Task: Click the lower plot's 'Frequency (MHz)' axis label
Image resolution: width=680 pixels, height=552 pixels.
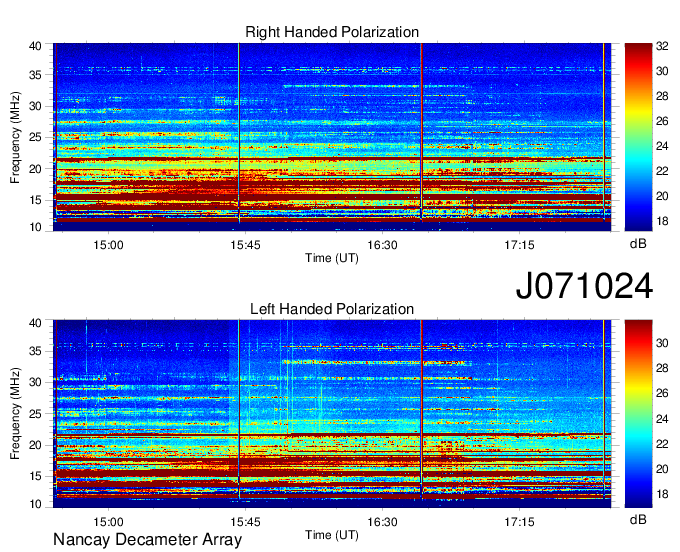Action: [x=15, y=414]
